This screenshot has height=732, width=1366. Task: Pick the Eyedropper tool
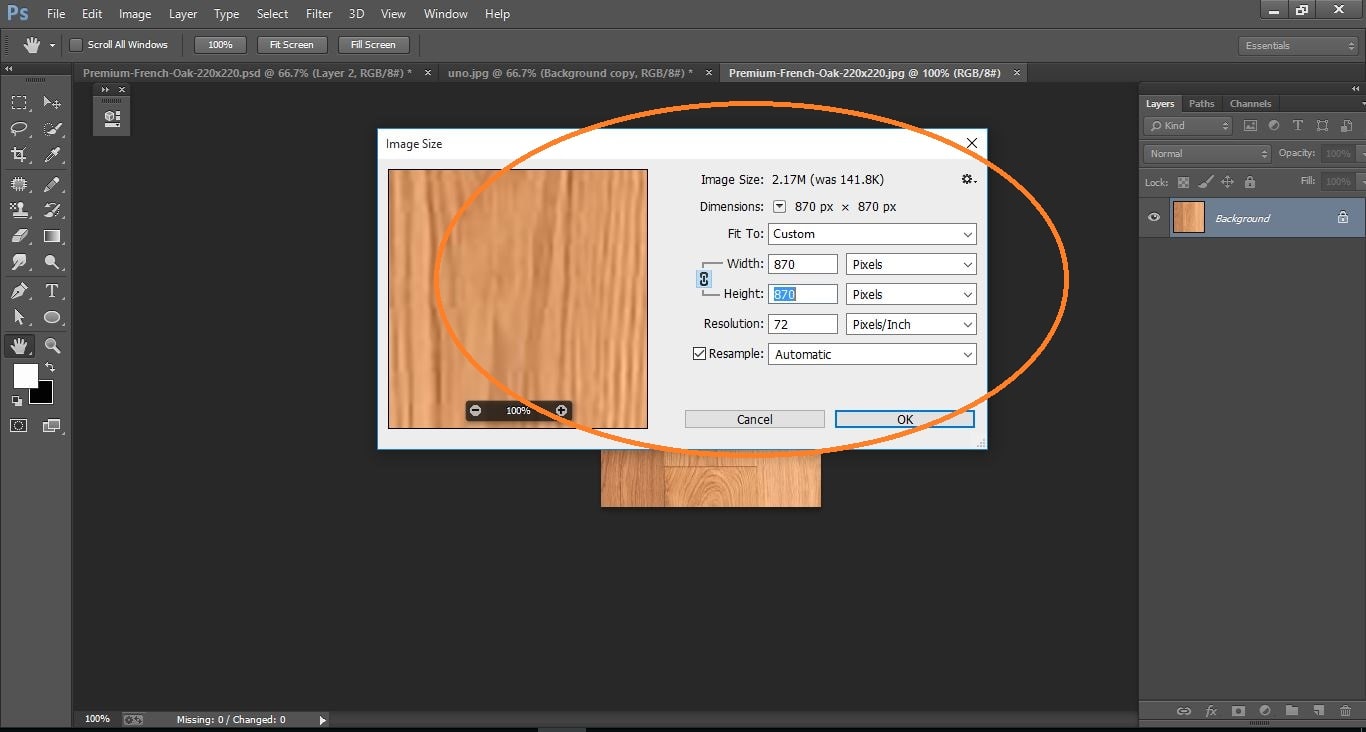[x=52, y=155]
